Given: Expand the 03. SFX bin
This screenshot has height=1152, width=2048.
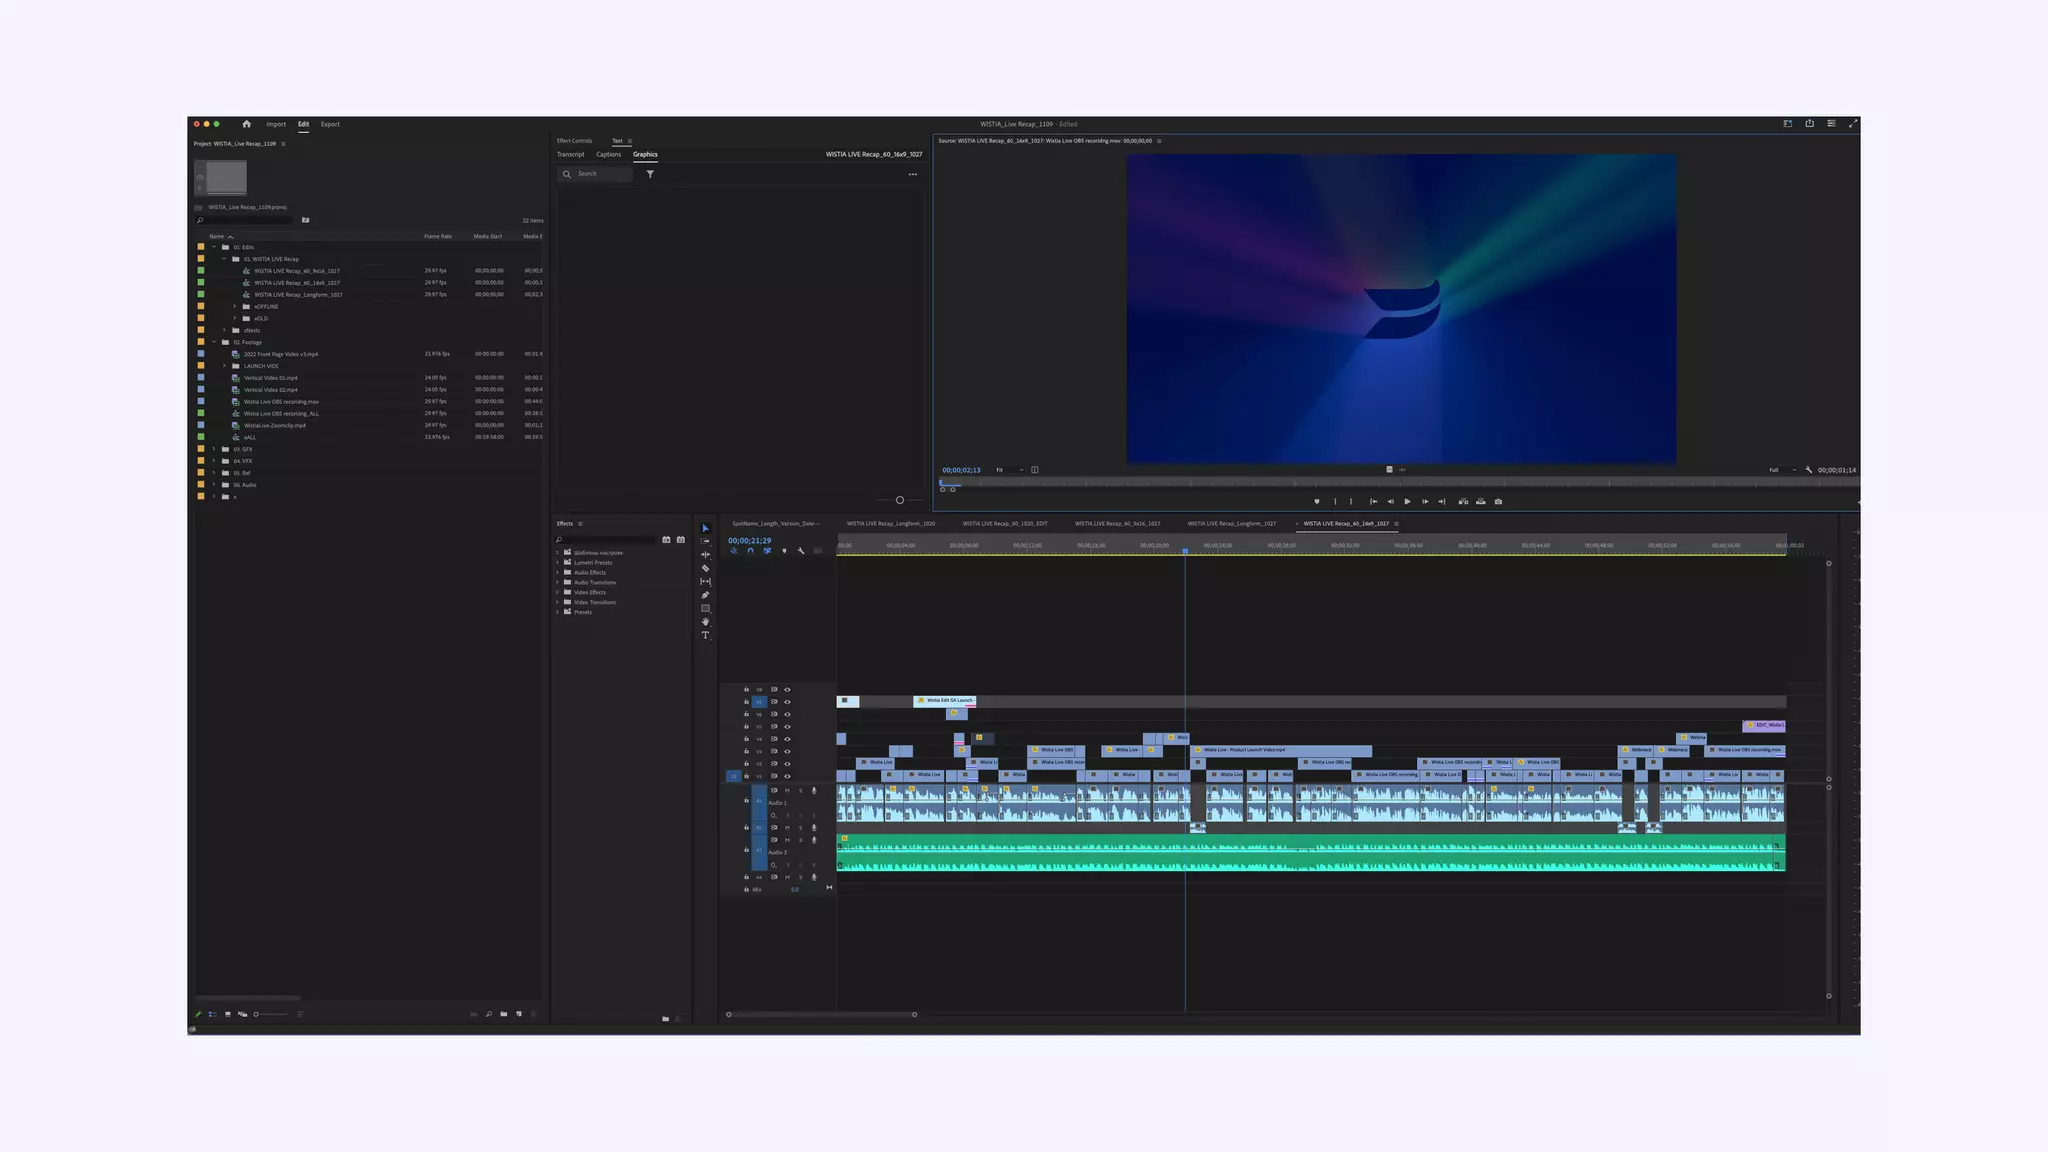Looking at the screenshot, I should 214,449.
